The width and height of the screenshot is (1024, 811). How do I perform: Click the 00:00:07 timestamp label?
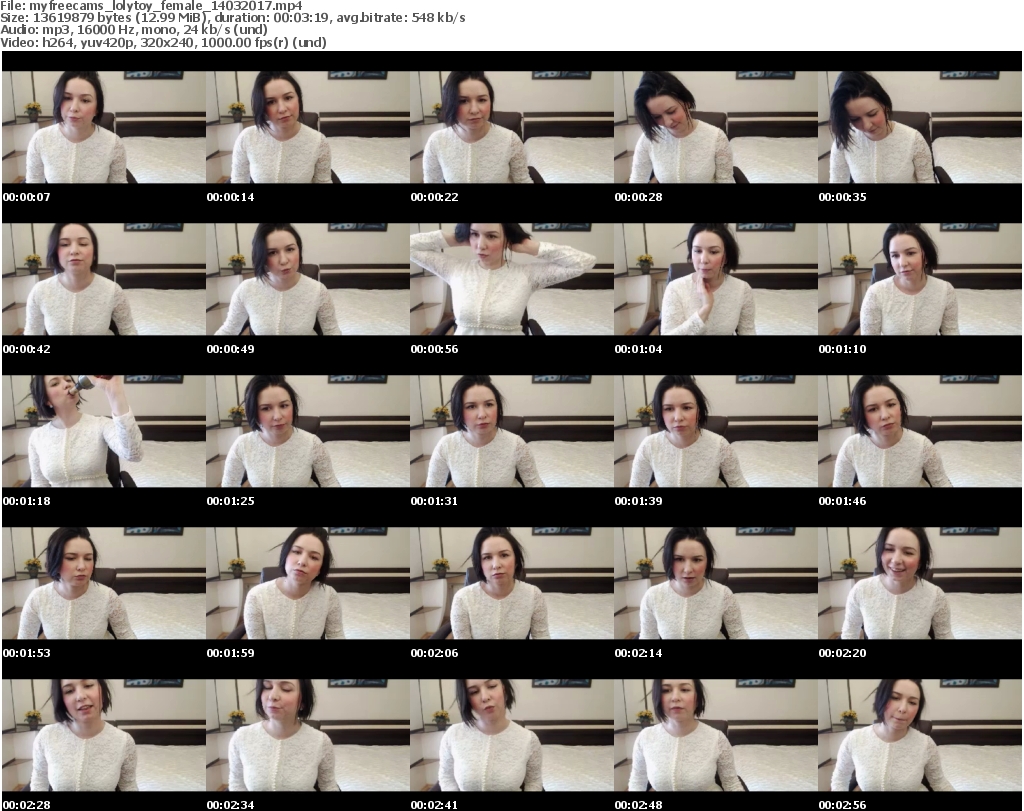pos(26,197)
